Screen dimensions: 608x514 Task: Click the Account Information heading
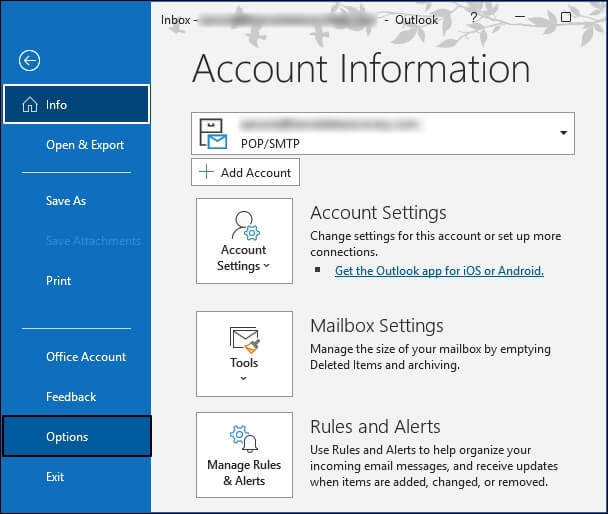[x=361, y=69]
